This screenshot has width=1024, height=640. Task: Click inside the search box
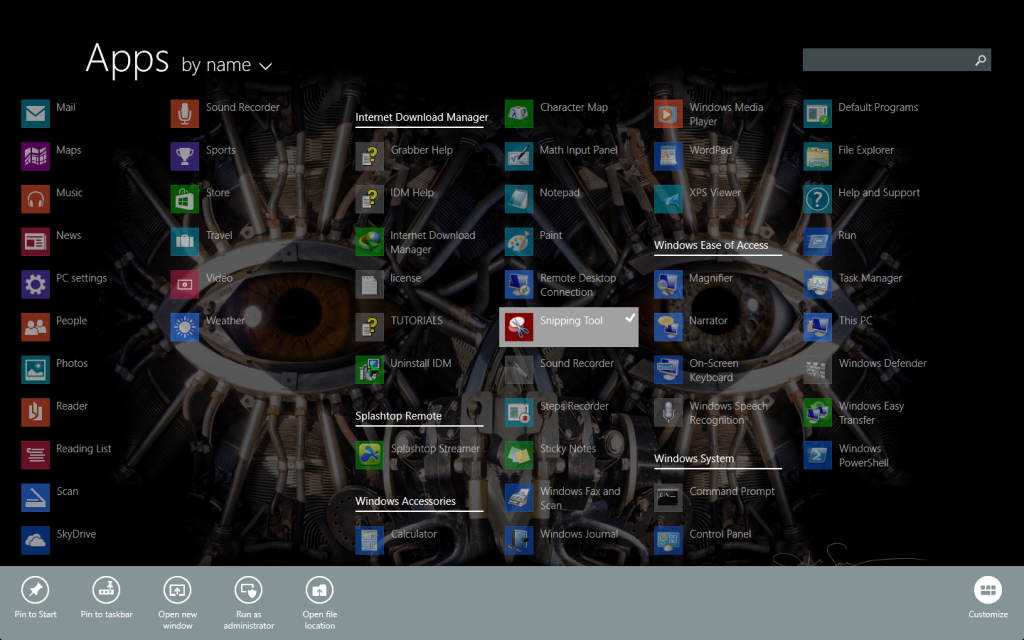(890, 59)
